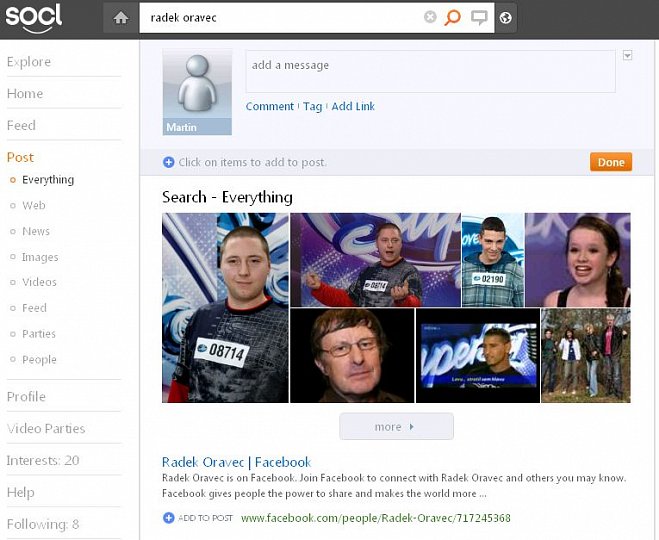Viewport: 659px width, 540px height.
Task: Open Radek Oravec | Facebook result
Action: [237, 462]
